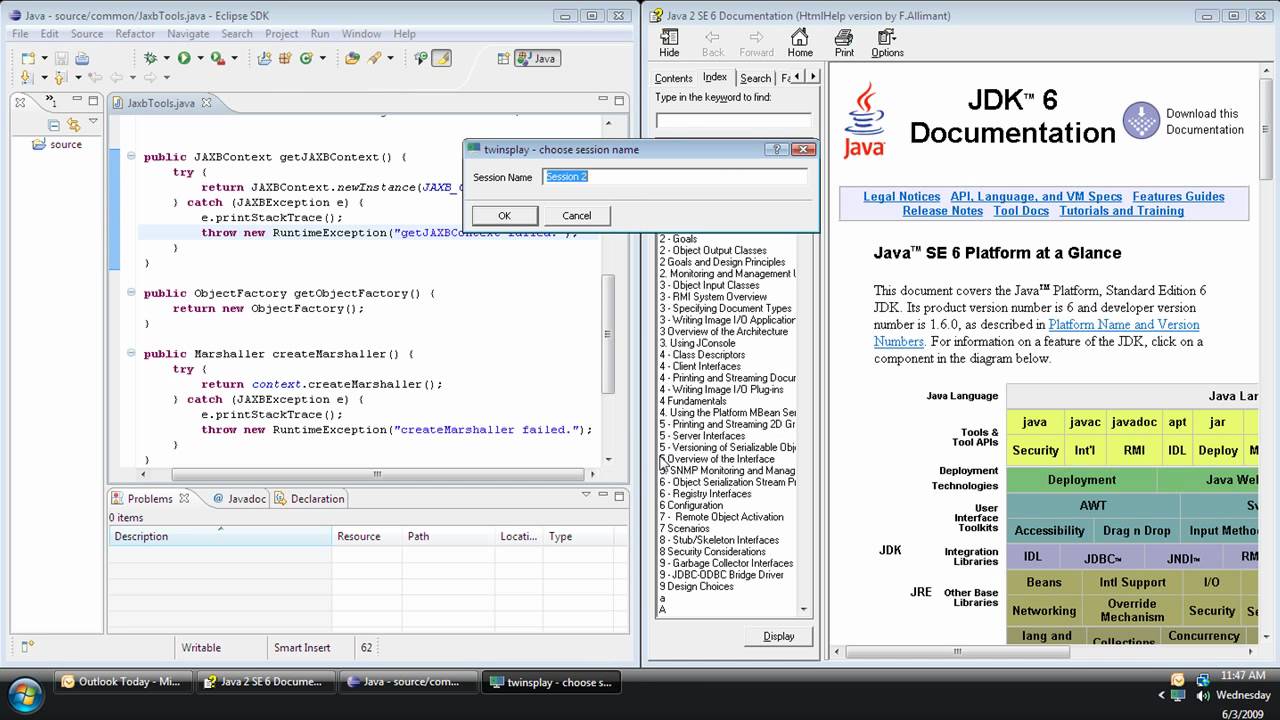Open Legal Notices link
This screenshot has height=720, width=1280.
902,196
